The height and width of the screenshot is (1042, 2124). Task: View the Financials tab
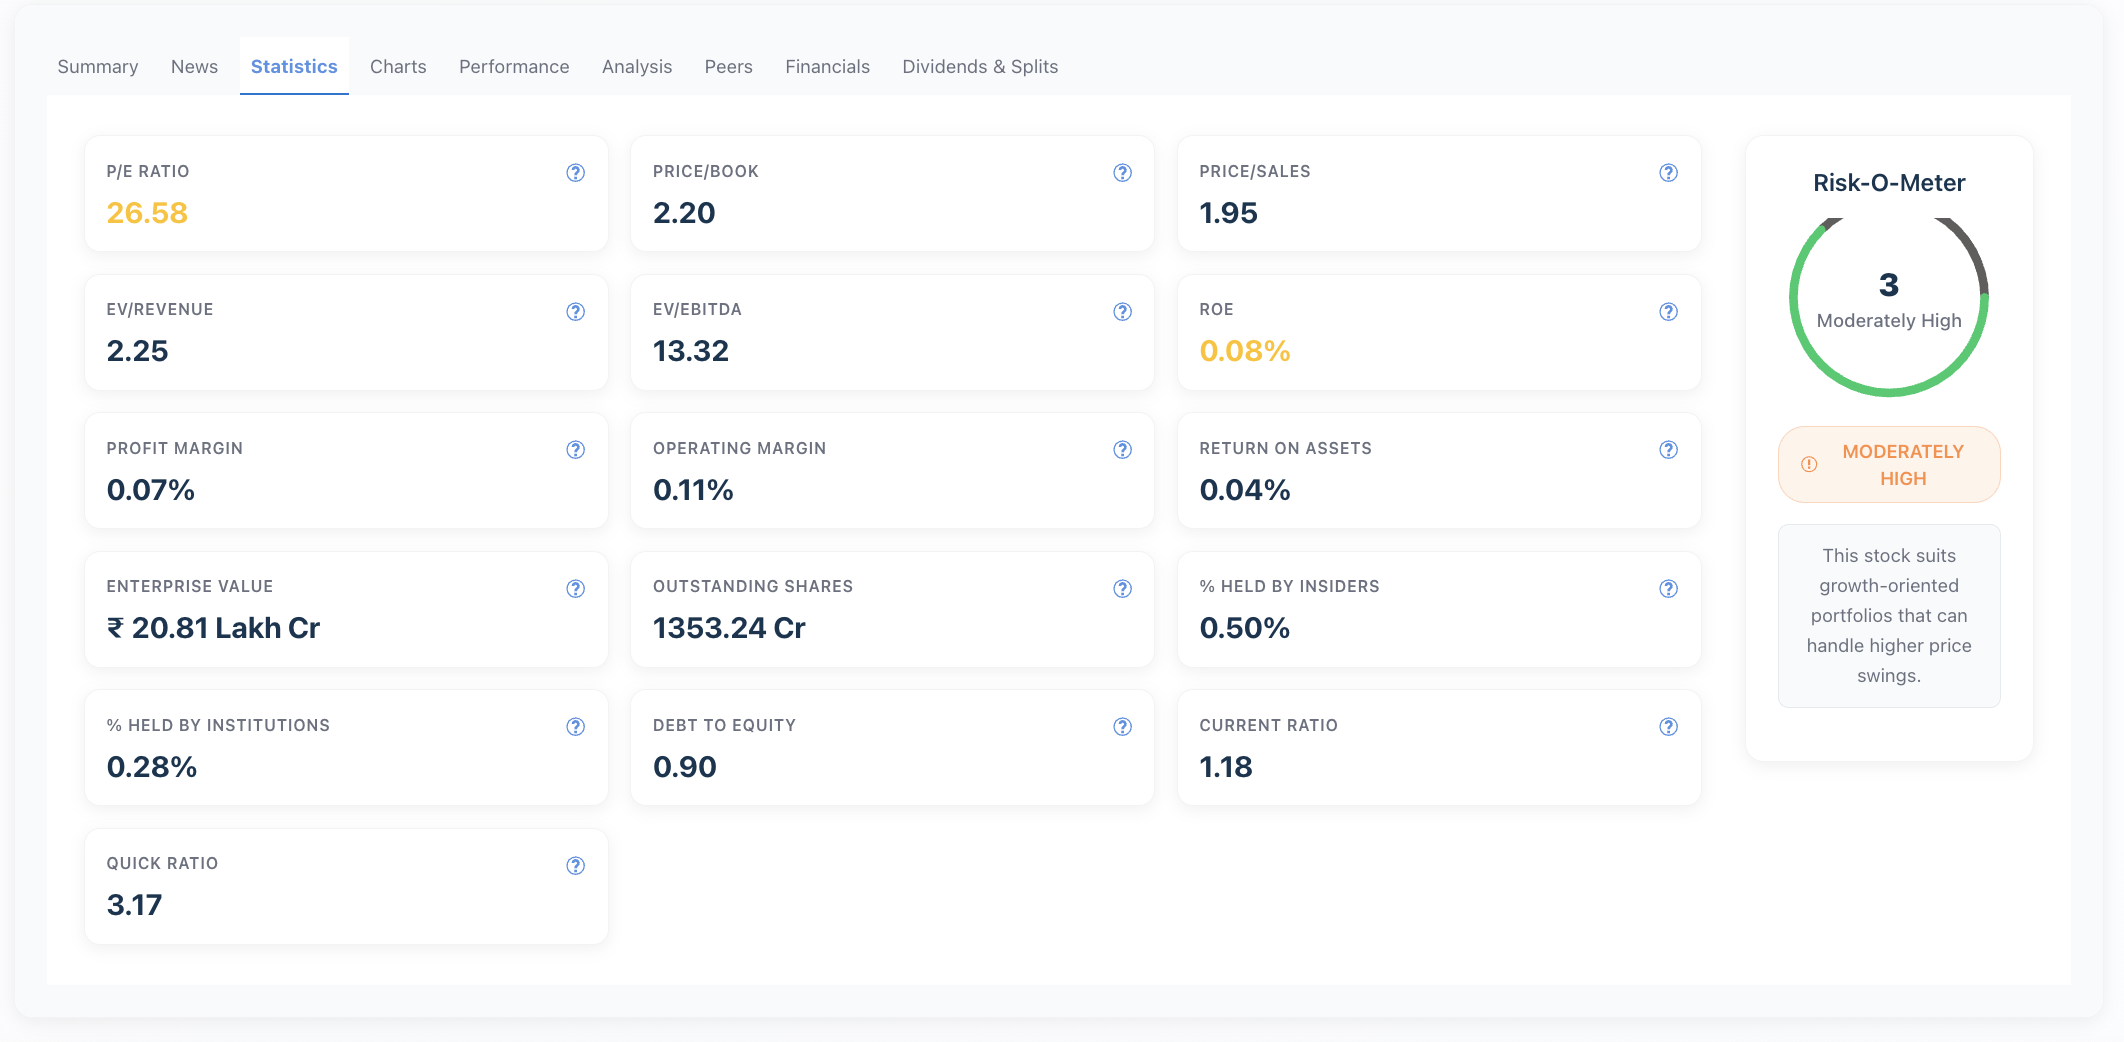827,67
